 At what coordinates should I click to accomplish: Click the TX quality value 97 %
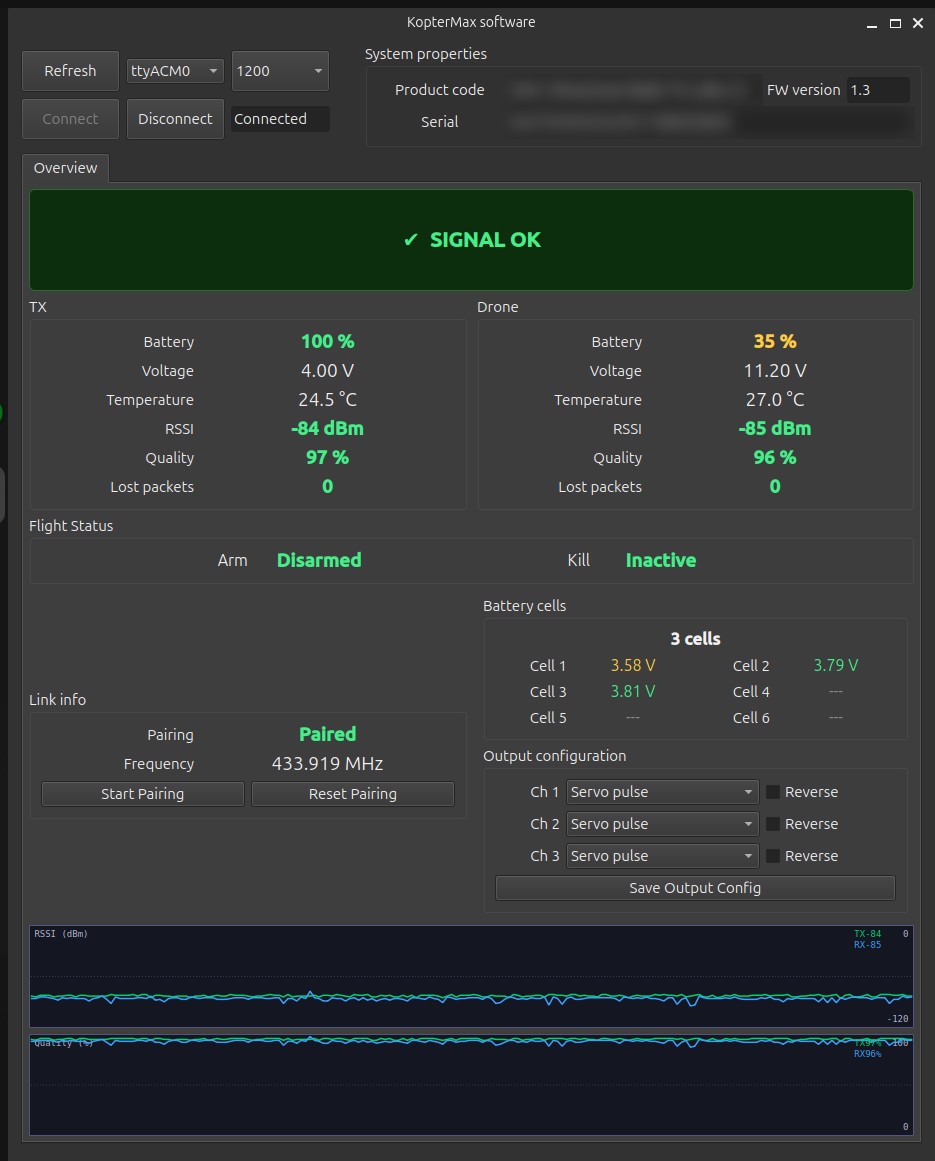tap(327, 458)
